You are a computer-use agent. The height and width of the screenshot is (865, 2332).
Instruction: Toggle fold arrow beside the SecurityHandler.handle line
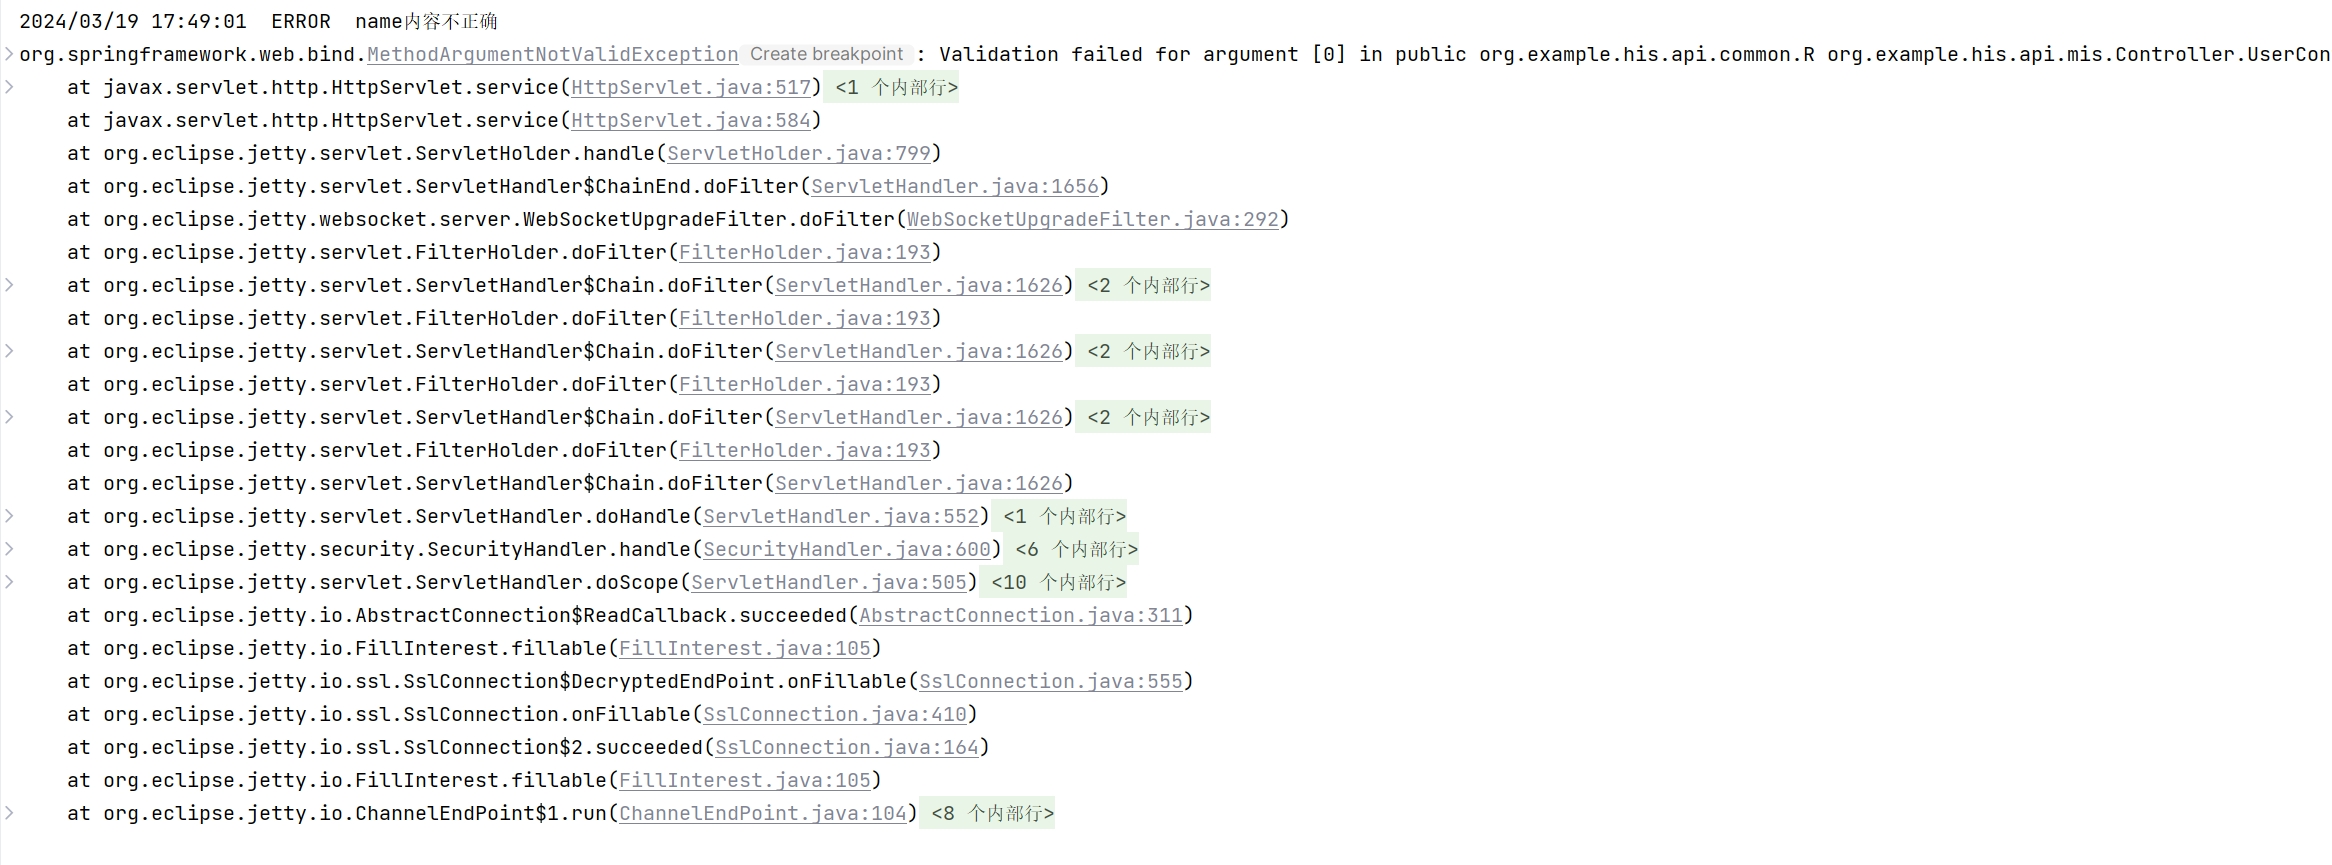coord(9,549)
